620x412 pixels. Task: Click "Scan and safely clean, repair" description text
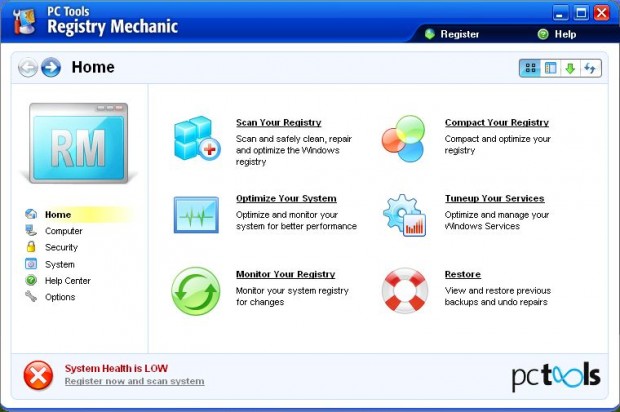click(x=294, y=139)
